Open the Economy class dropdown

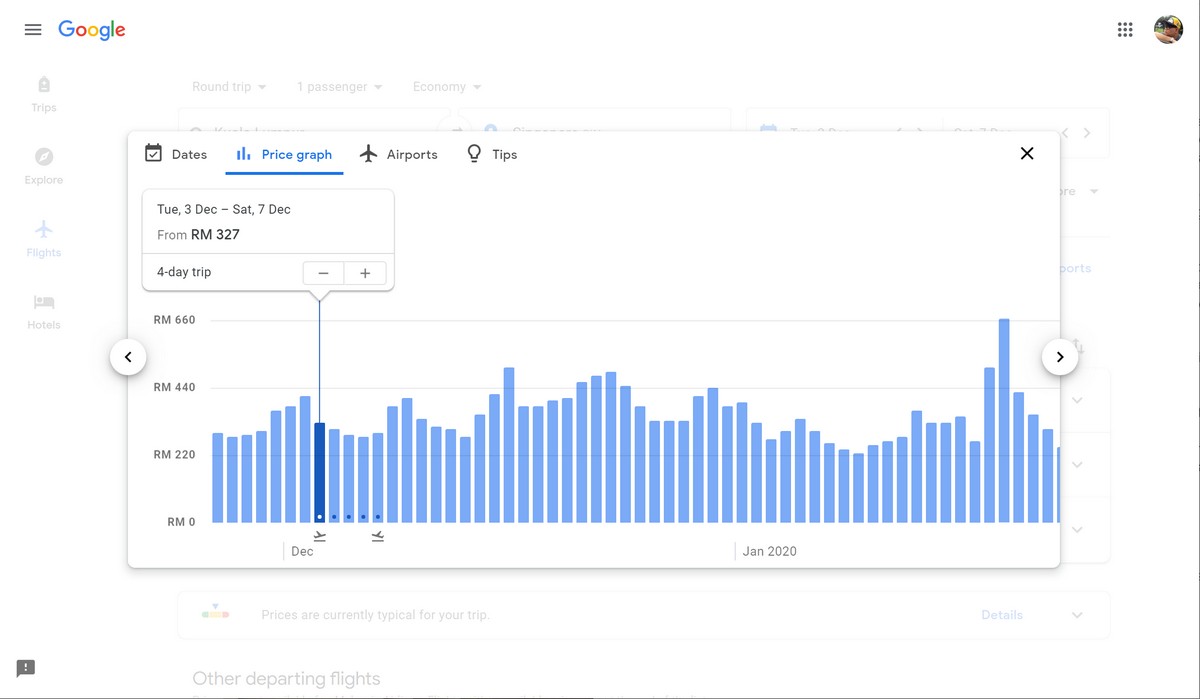pyautogui.click(x=447, y=87)
